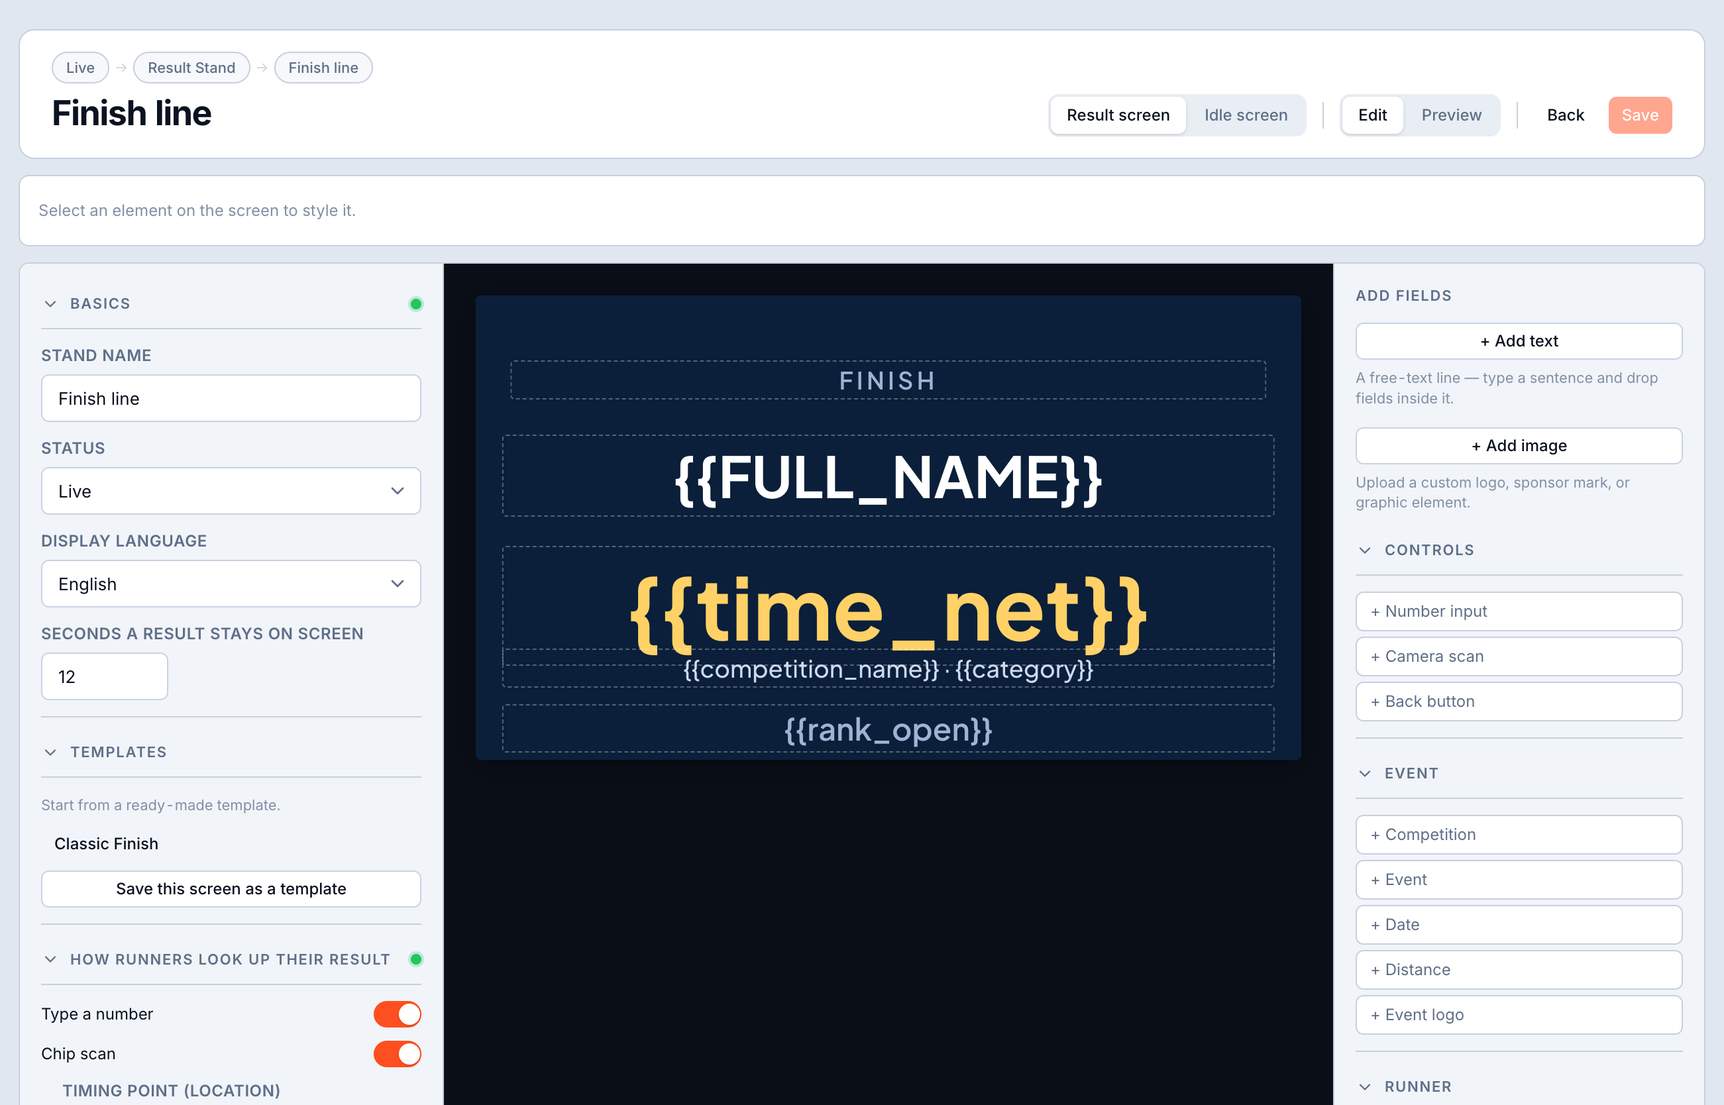The image size is (1724, 1105).
Task: Collapse the Runner section chevron
Action: click(x=1365, y=1087)
